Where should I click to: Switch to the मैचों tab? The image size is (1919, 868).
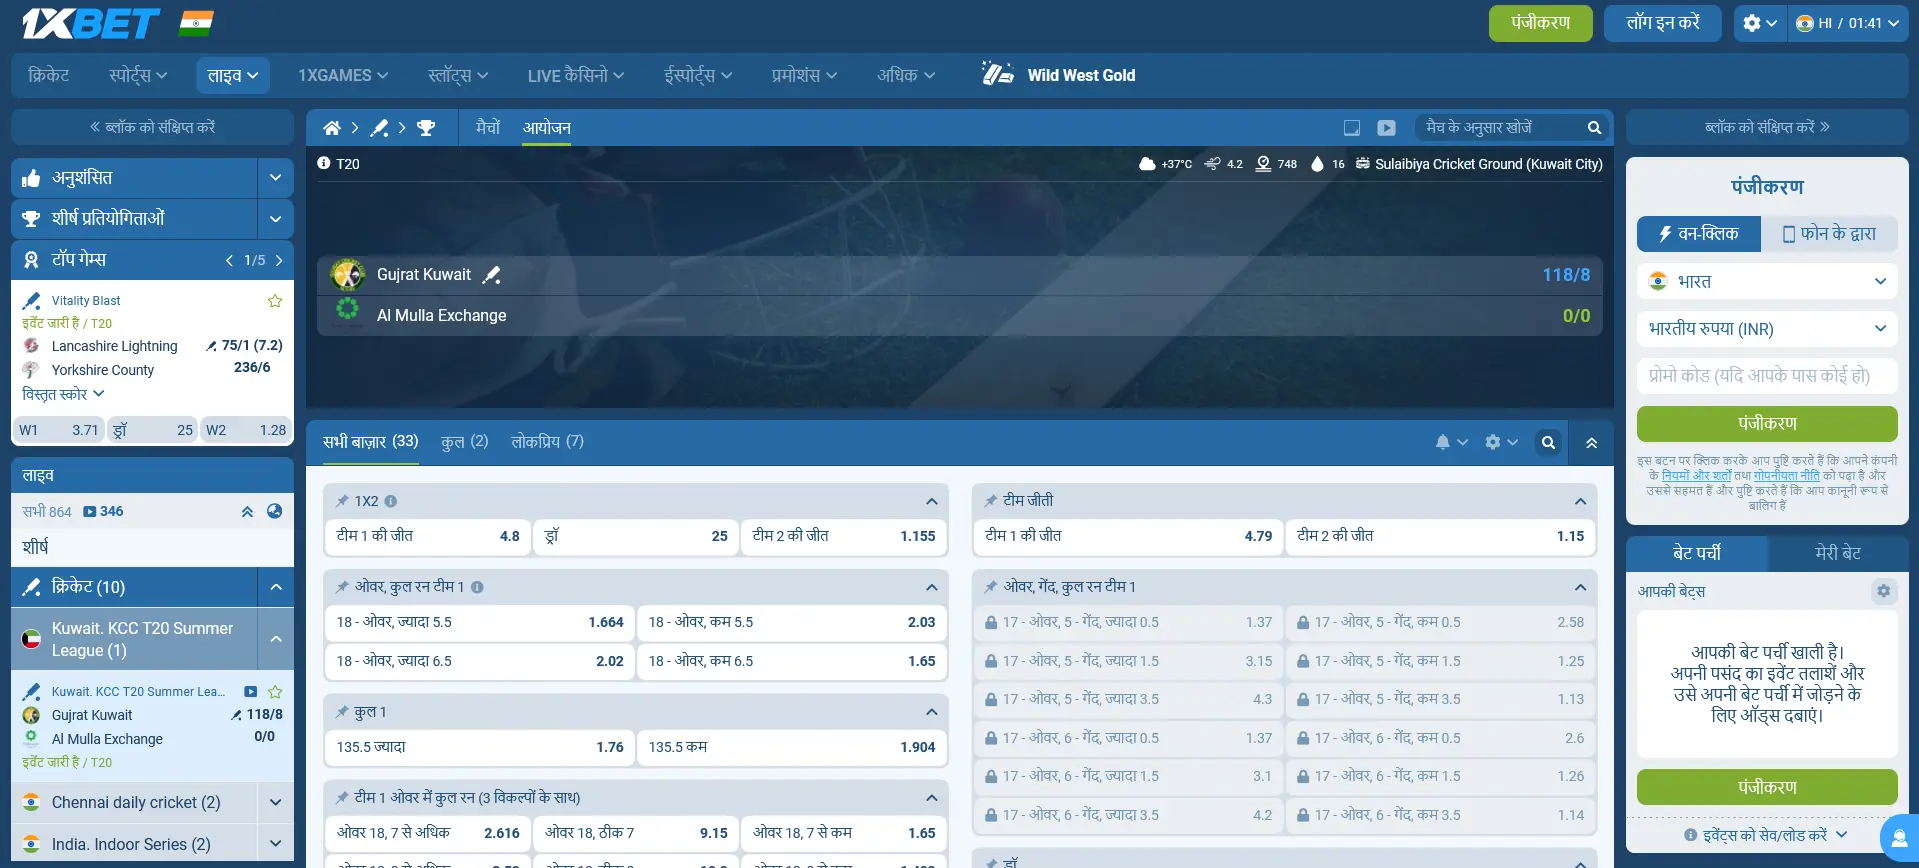(x=488, y=128)
